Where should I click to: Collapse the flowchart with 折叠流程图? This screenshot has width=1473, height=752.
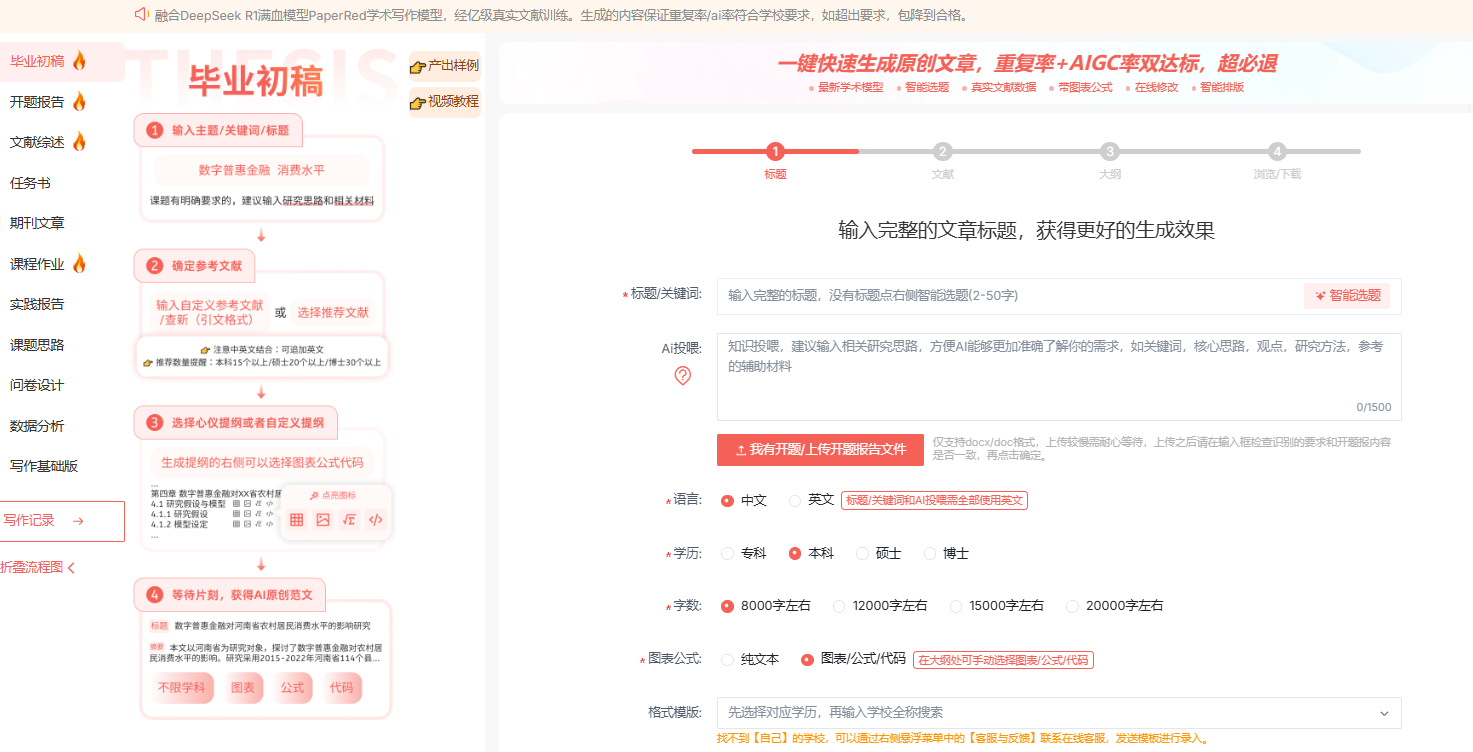coord(38,568)
